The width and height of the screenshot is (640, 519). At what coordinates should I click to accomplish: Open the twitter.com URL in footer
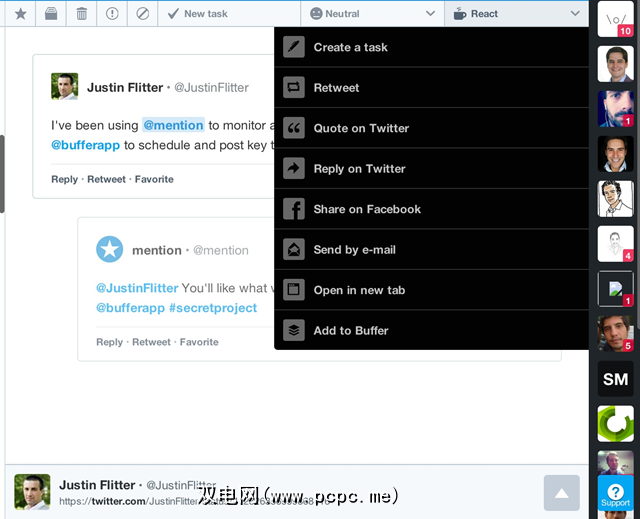[194, 501]
